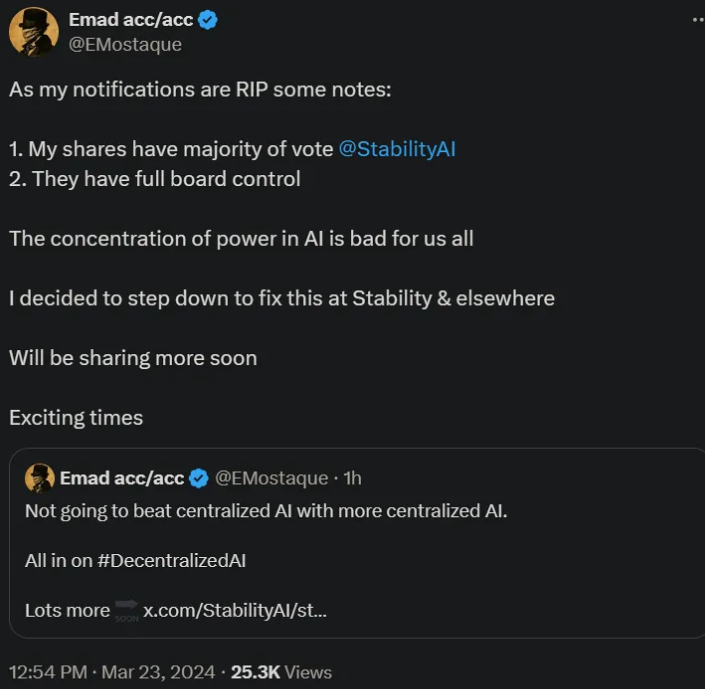Viewport: 705px width, 689px height.
Task: Open the x.com/StabilityAI/st... link
Action: 235,610
